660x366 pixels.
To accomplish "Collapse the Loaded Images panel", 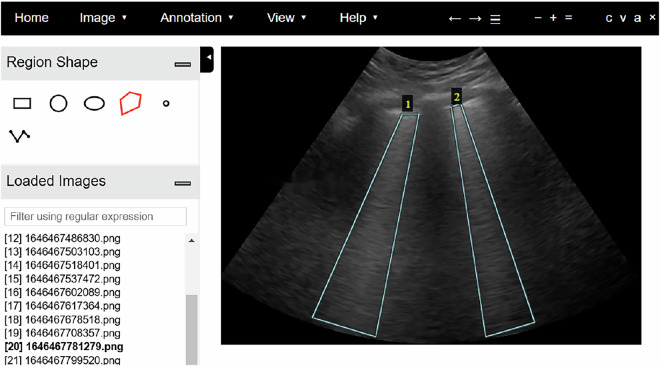I will 183,183.
